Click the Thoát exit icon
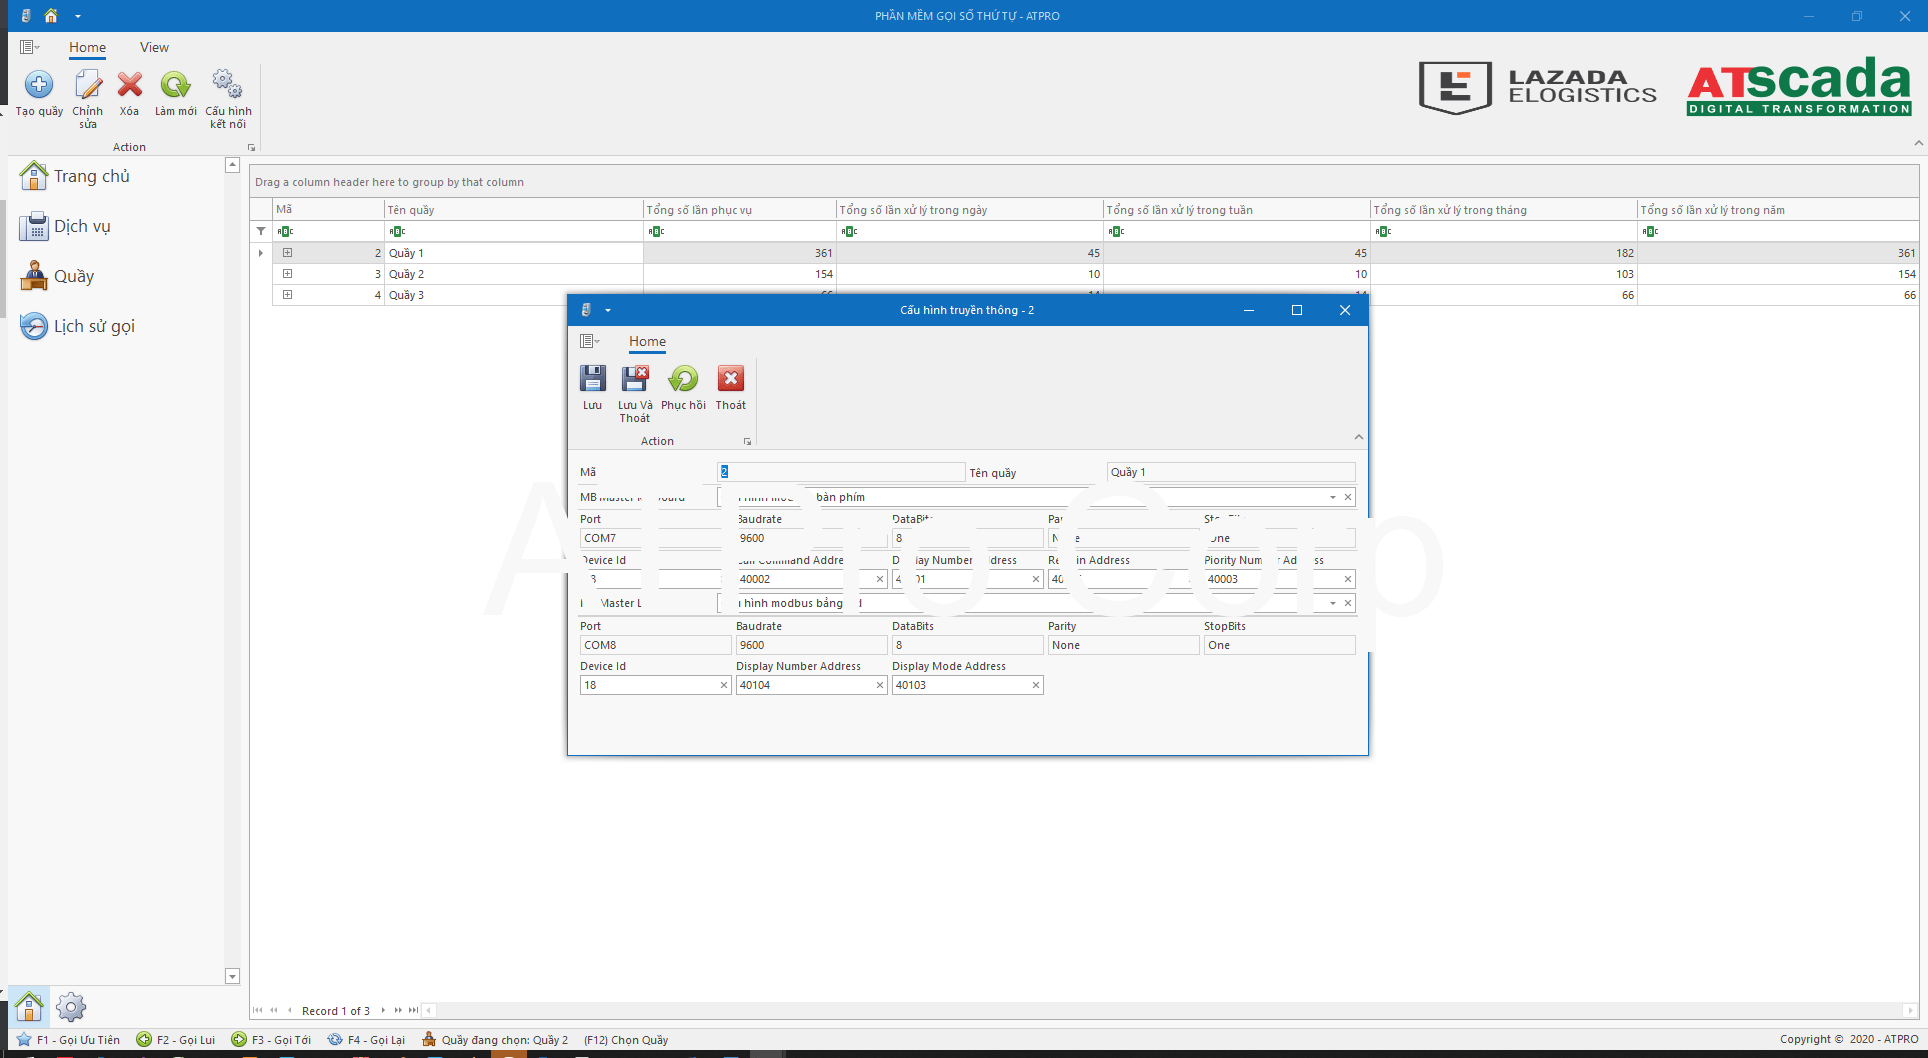This screenshot has width=1928, height=1058. (731, 379)
